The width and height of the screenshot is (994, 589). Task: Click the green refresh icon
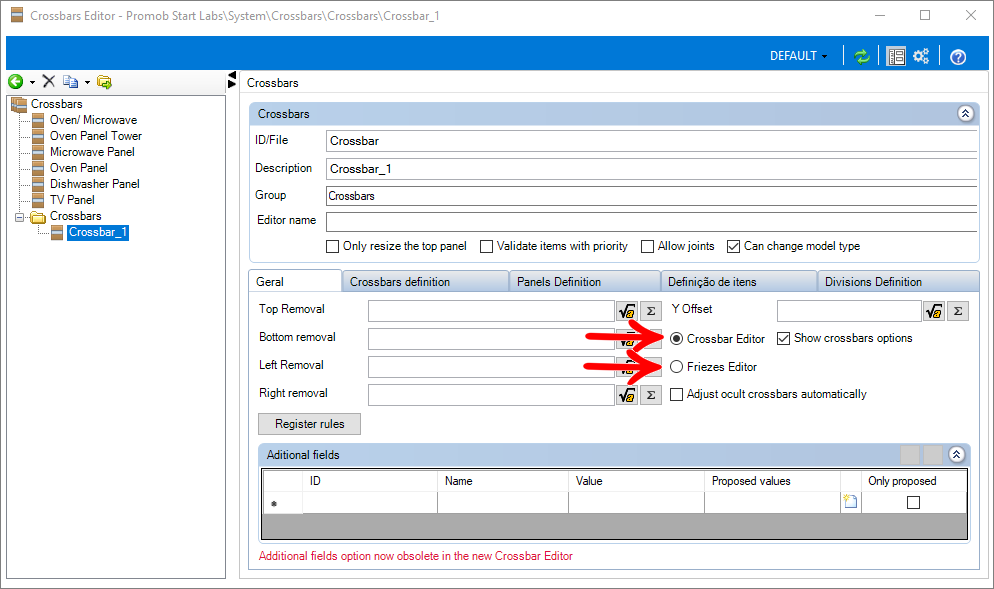[862, 56]
